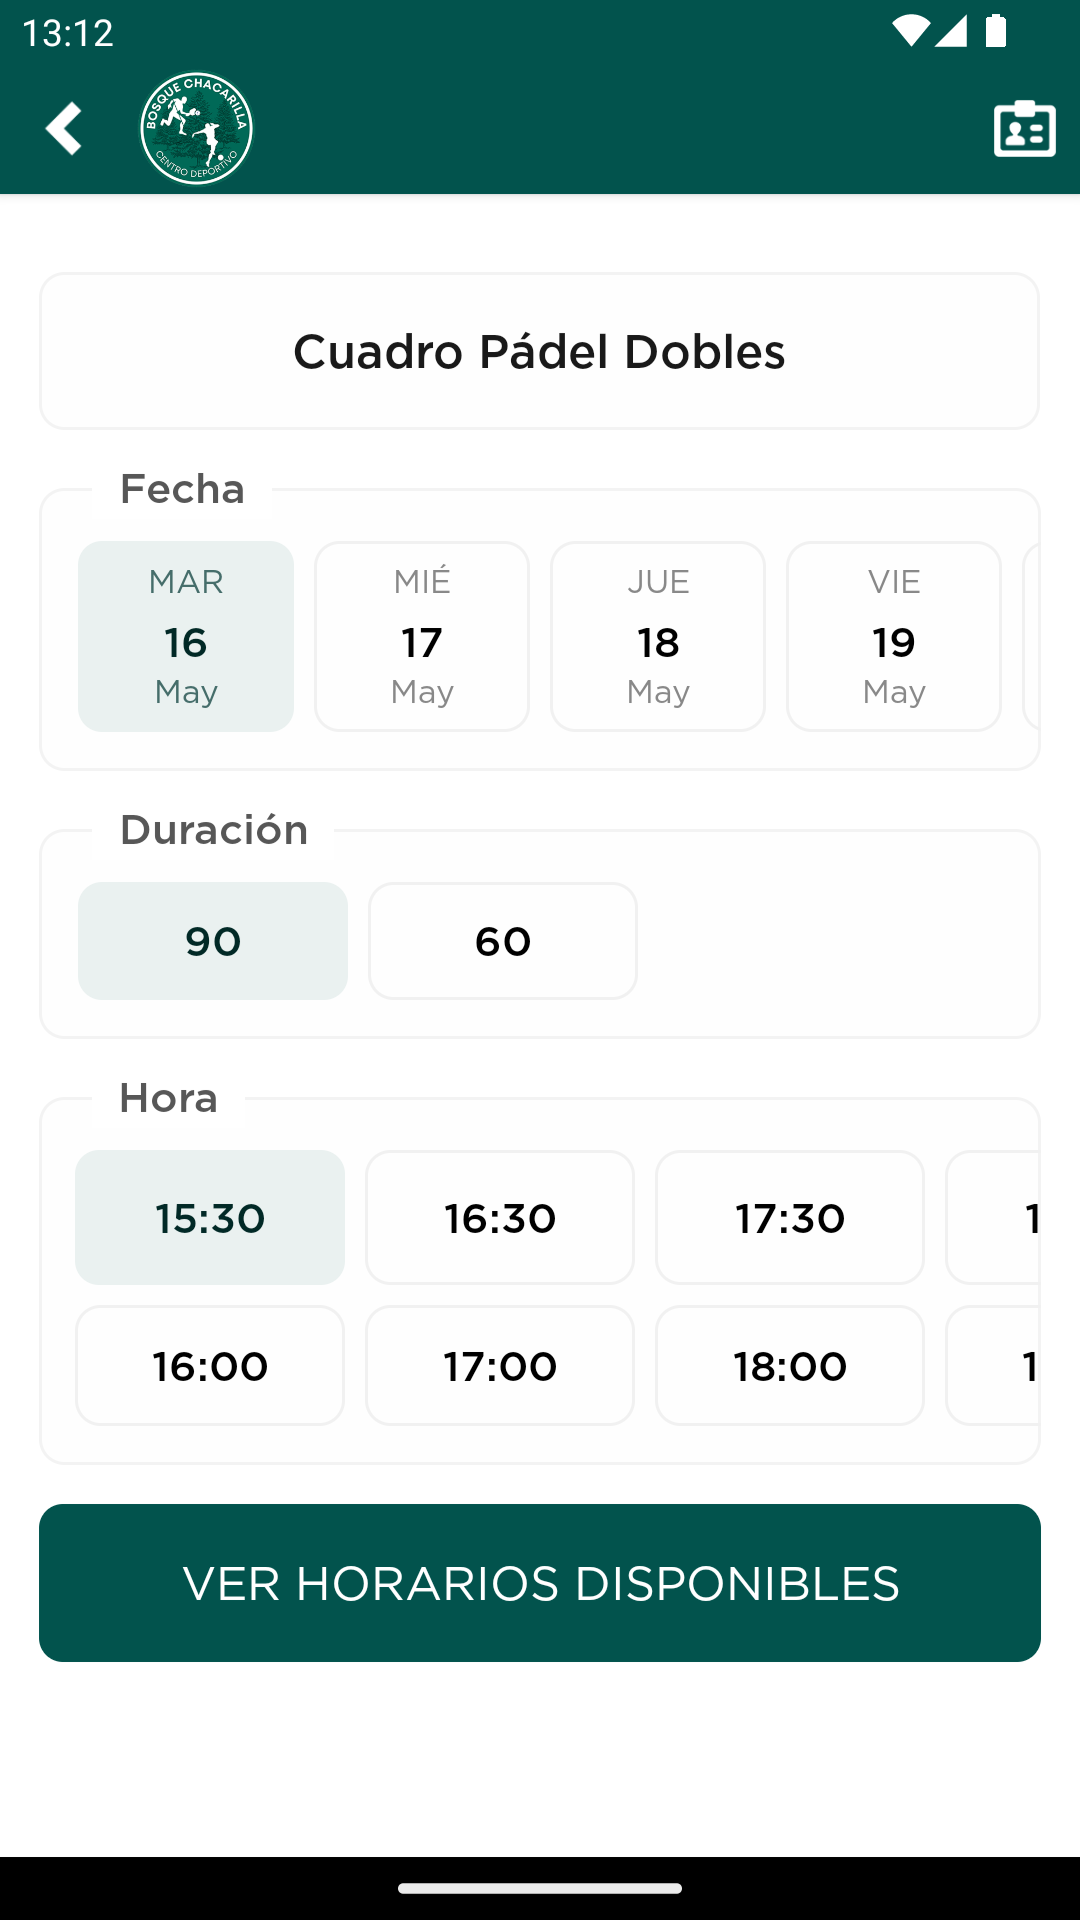Image resolution: width=1080 pixels, height=1920 pixels.
Task: Set duration to 90 minutes
Action: click(x=213, y=941)
